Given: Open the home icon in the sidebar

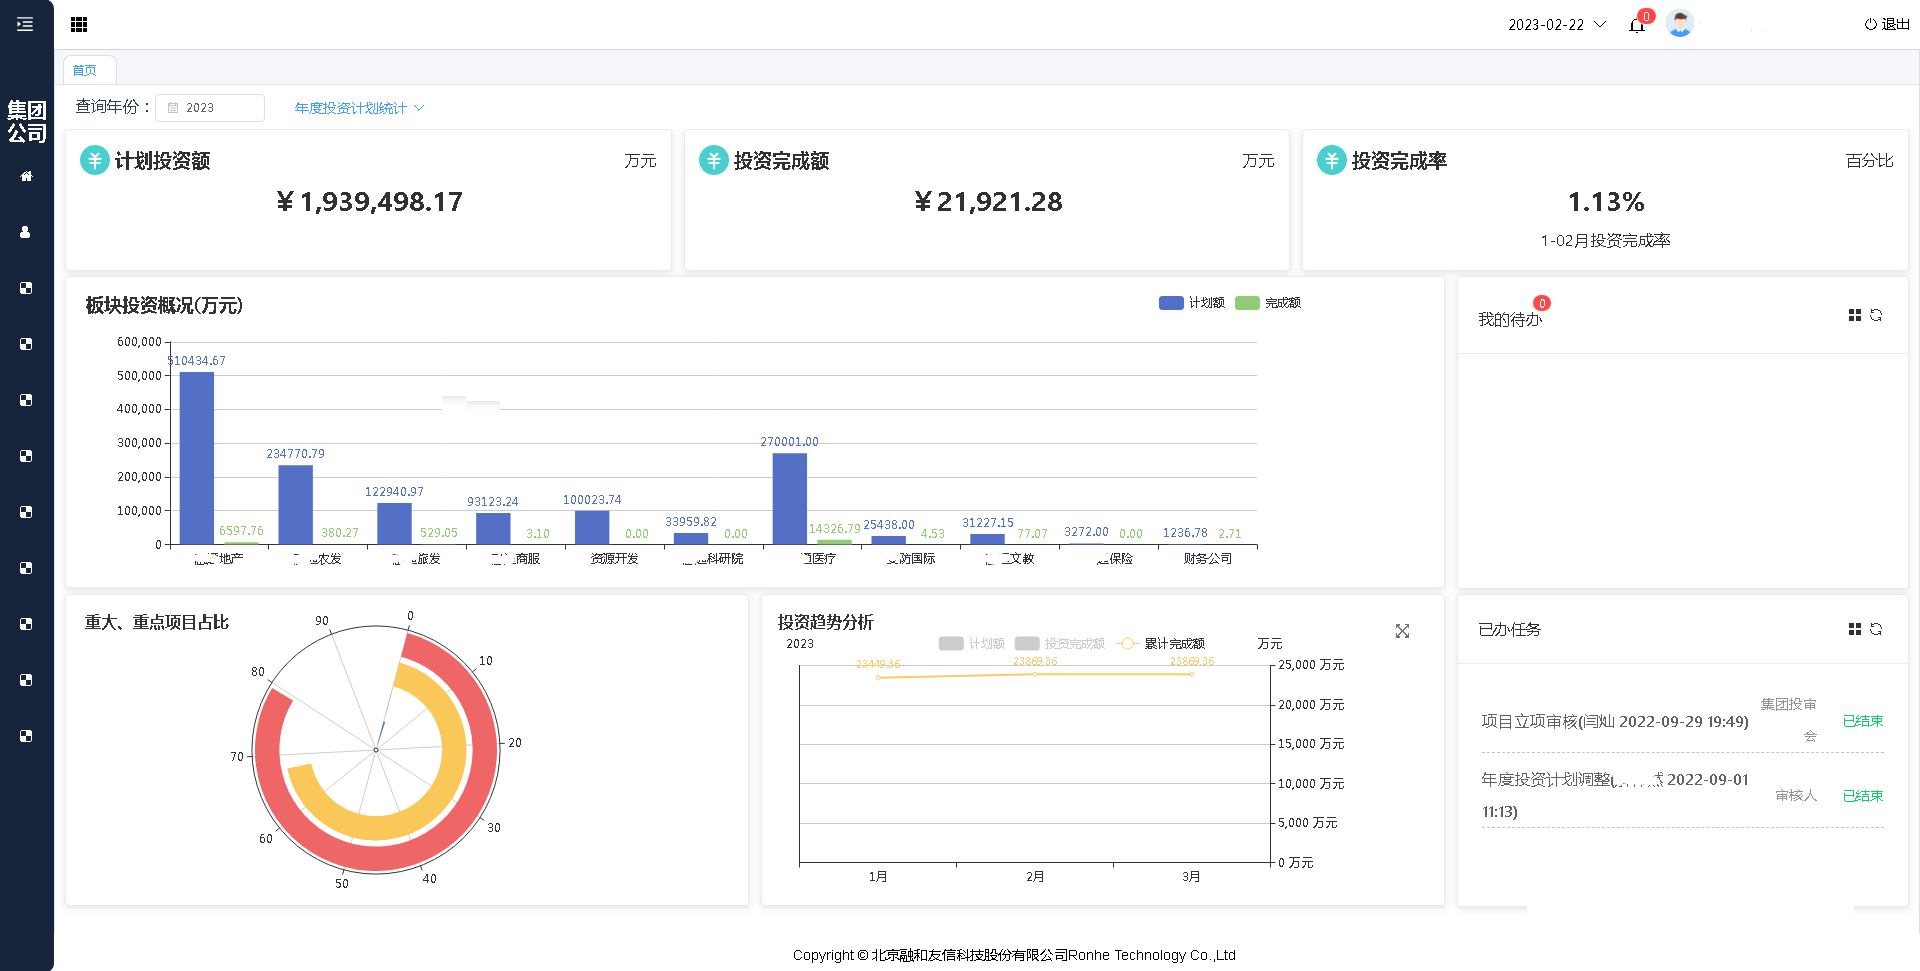Looking at the screenshot, I should pos(26,176).
